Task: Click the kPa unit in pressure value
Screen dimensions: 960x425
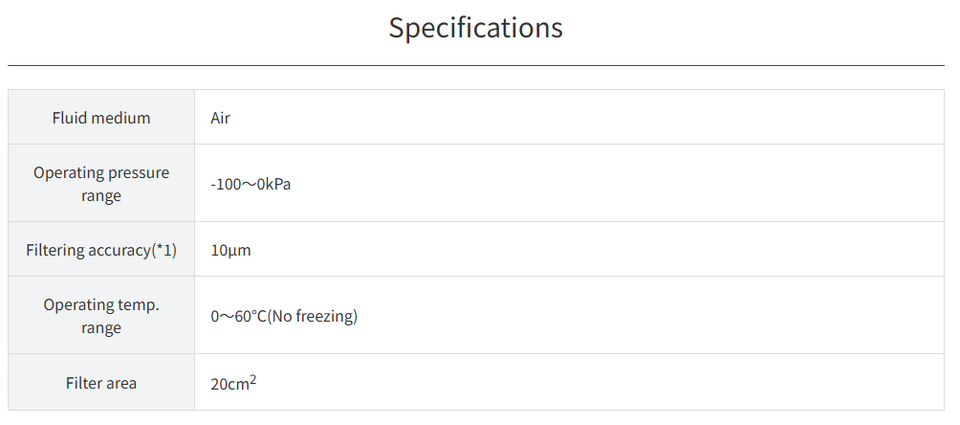Action: 278,185
